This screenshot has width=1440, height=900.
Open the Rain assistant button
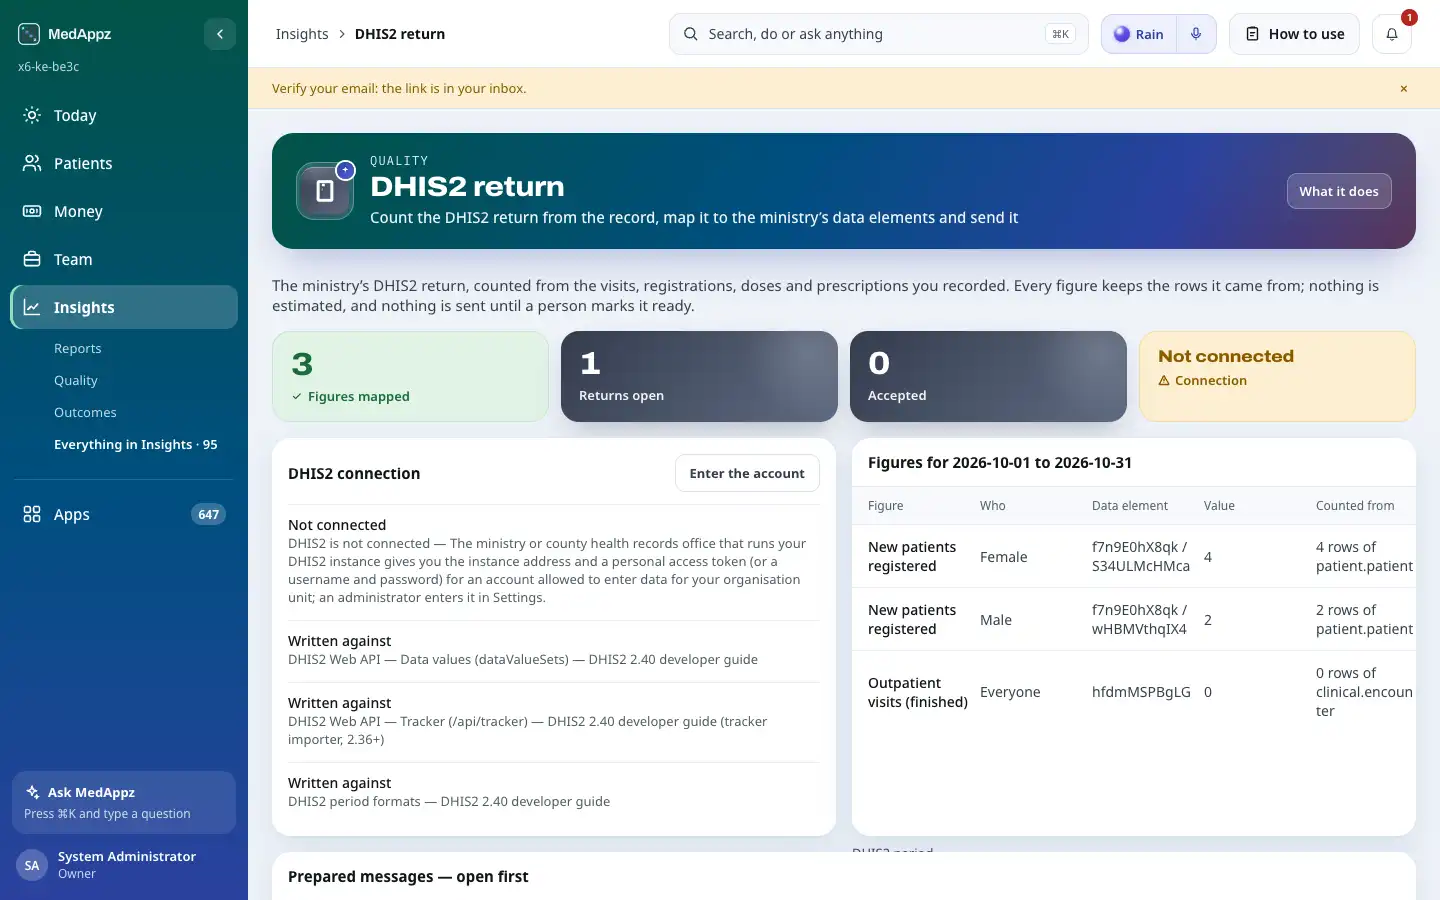coord(1139,34)
